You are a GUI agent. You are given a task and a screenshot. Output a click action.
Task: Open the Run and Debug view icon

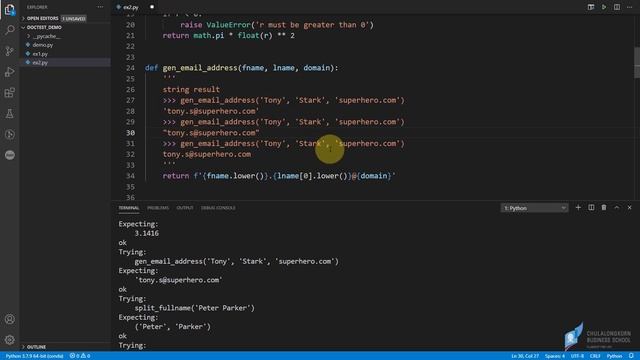point(9,72)
